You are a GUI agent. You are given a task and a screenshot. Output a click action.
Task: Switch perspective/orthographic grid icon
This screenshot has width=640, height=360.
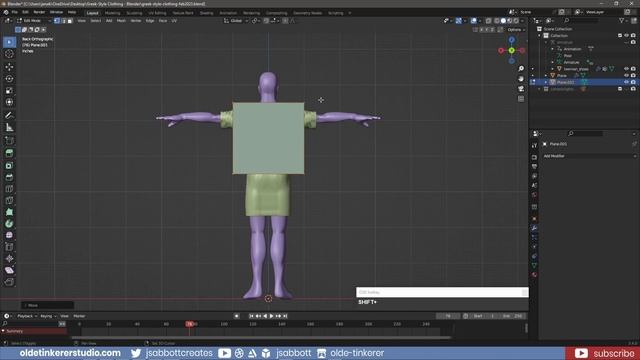tap(521, 99)
